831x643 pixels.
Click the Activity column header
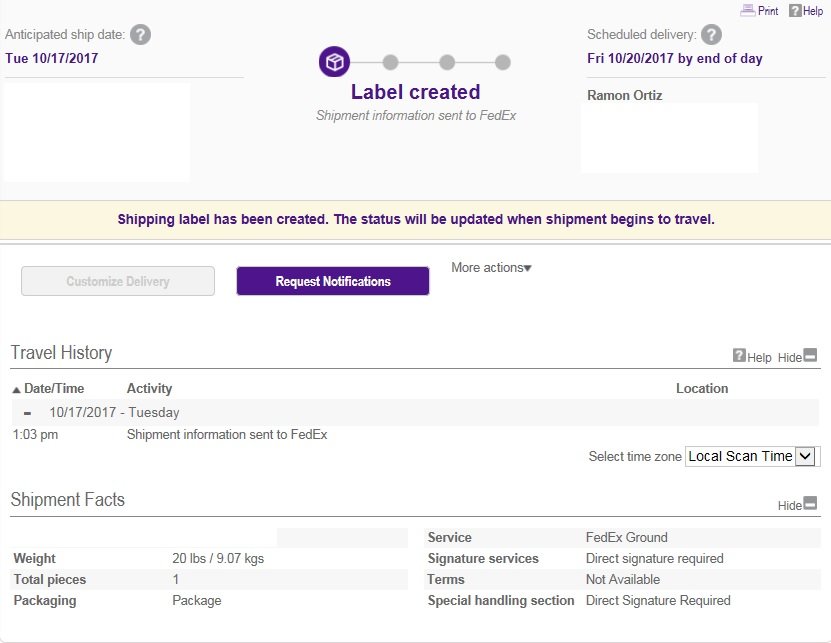149,389
